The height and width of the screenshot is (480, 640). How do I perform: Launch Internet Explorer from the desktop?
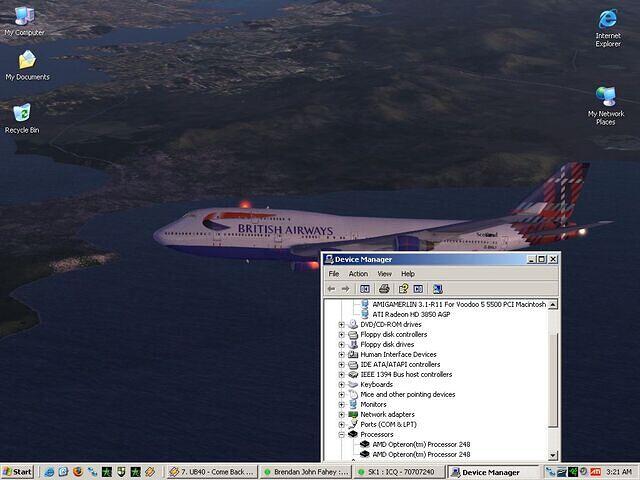(x=607, y=20)
